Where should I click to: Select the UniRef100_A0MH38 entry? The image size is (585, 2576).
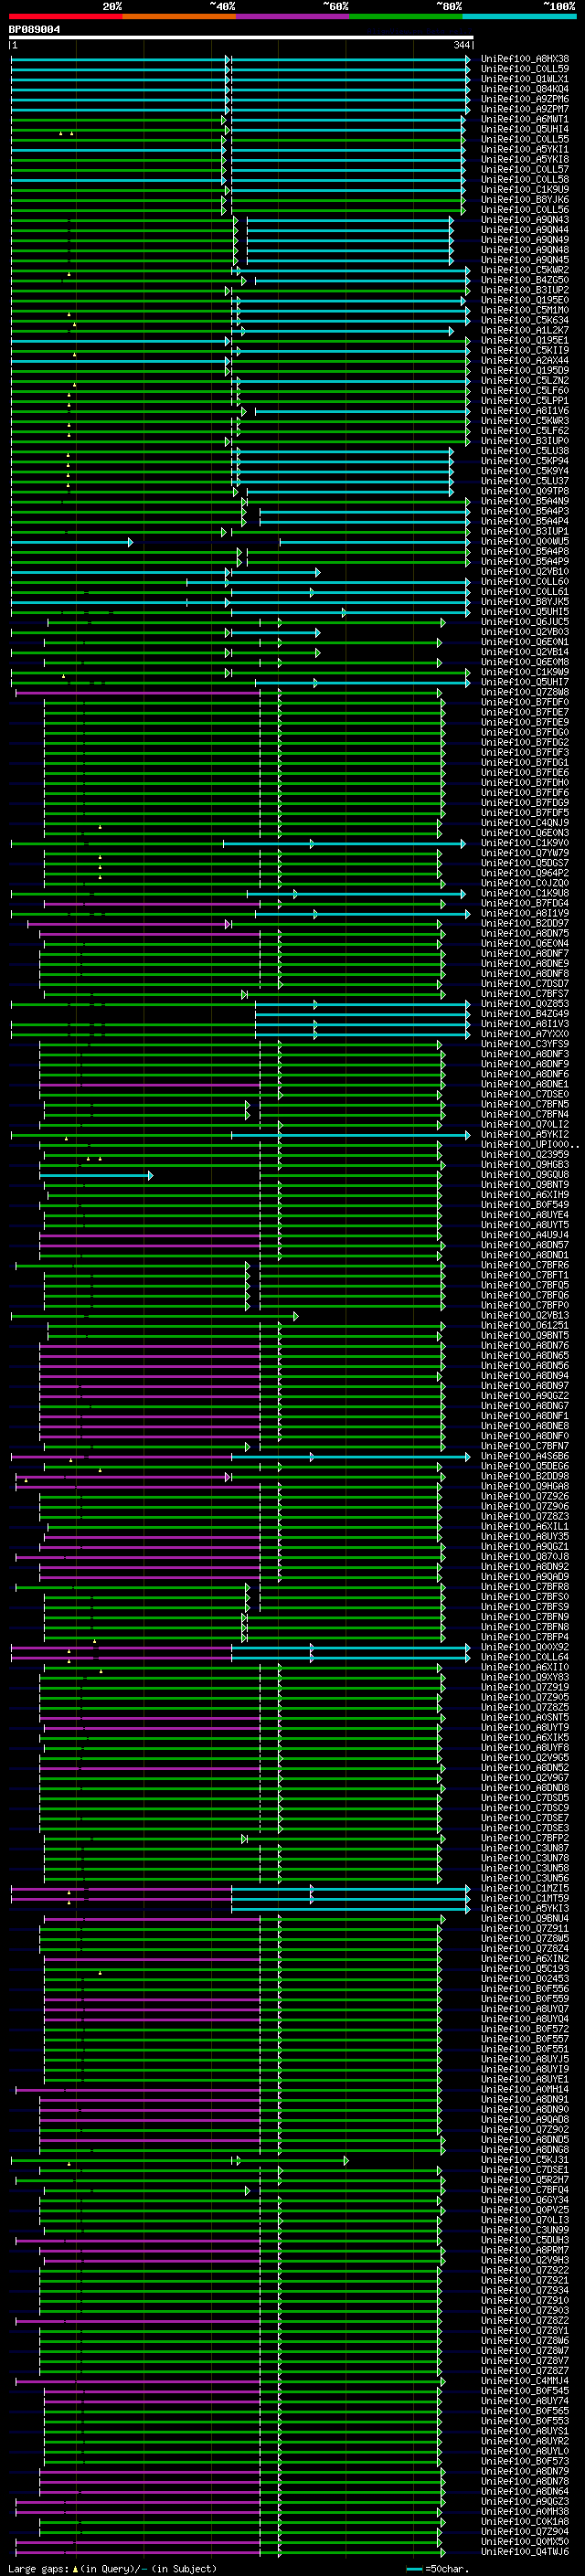point(524,2511)
